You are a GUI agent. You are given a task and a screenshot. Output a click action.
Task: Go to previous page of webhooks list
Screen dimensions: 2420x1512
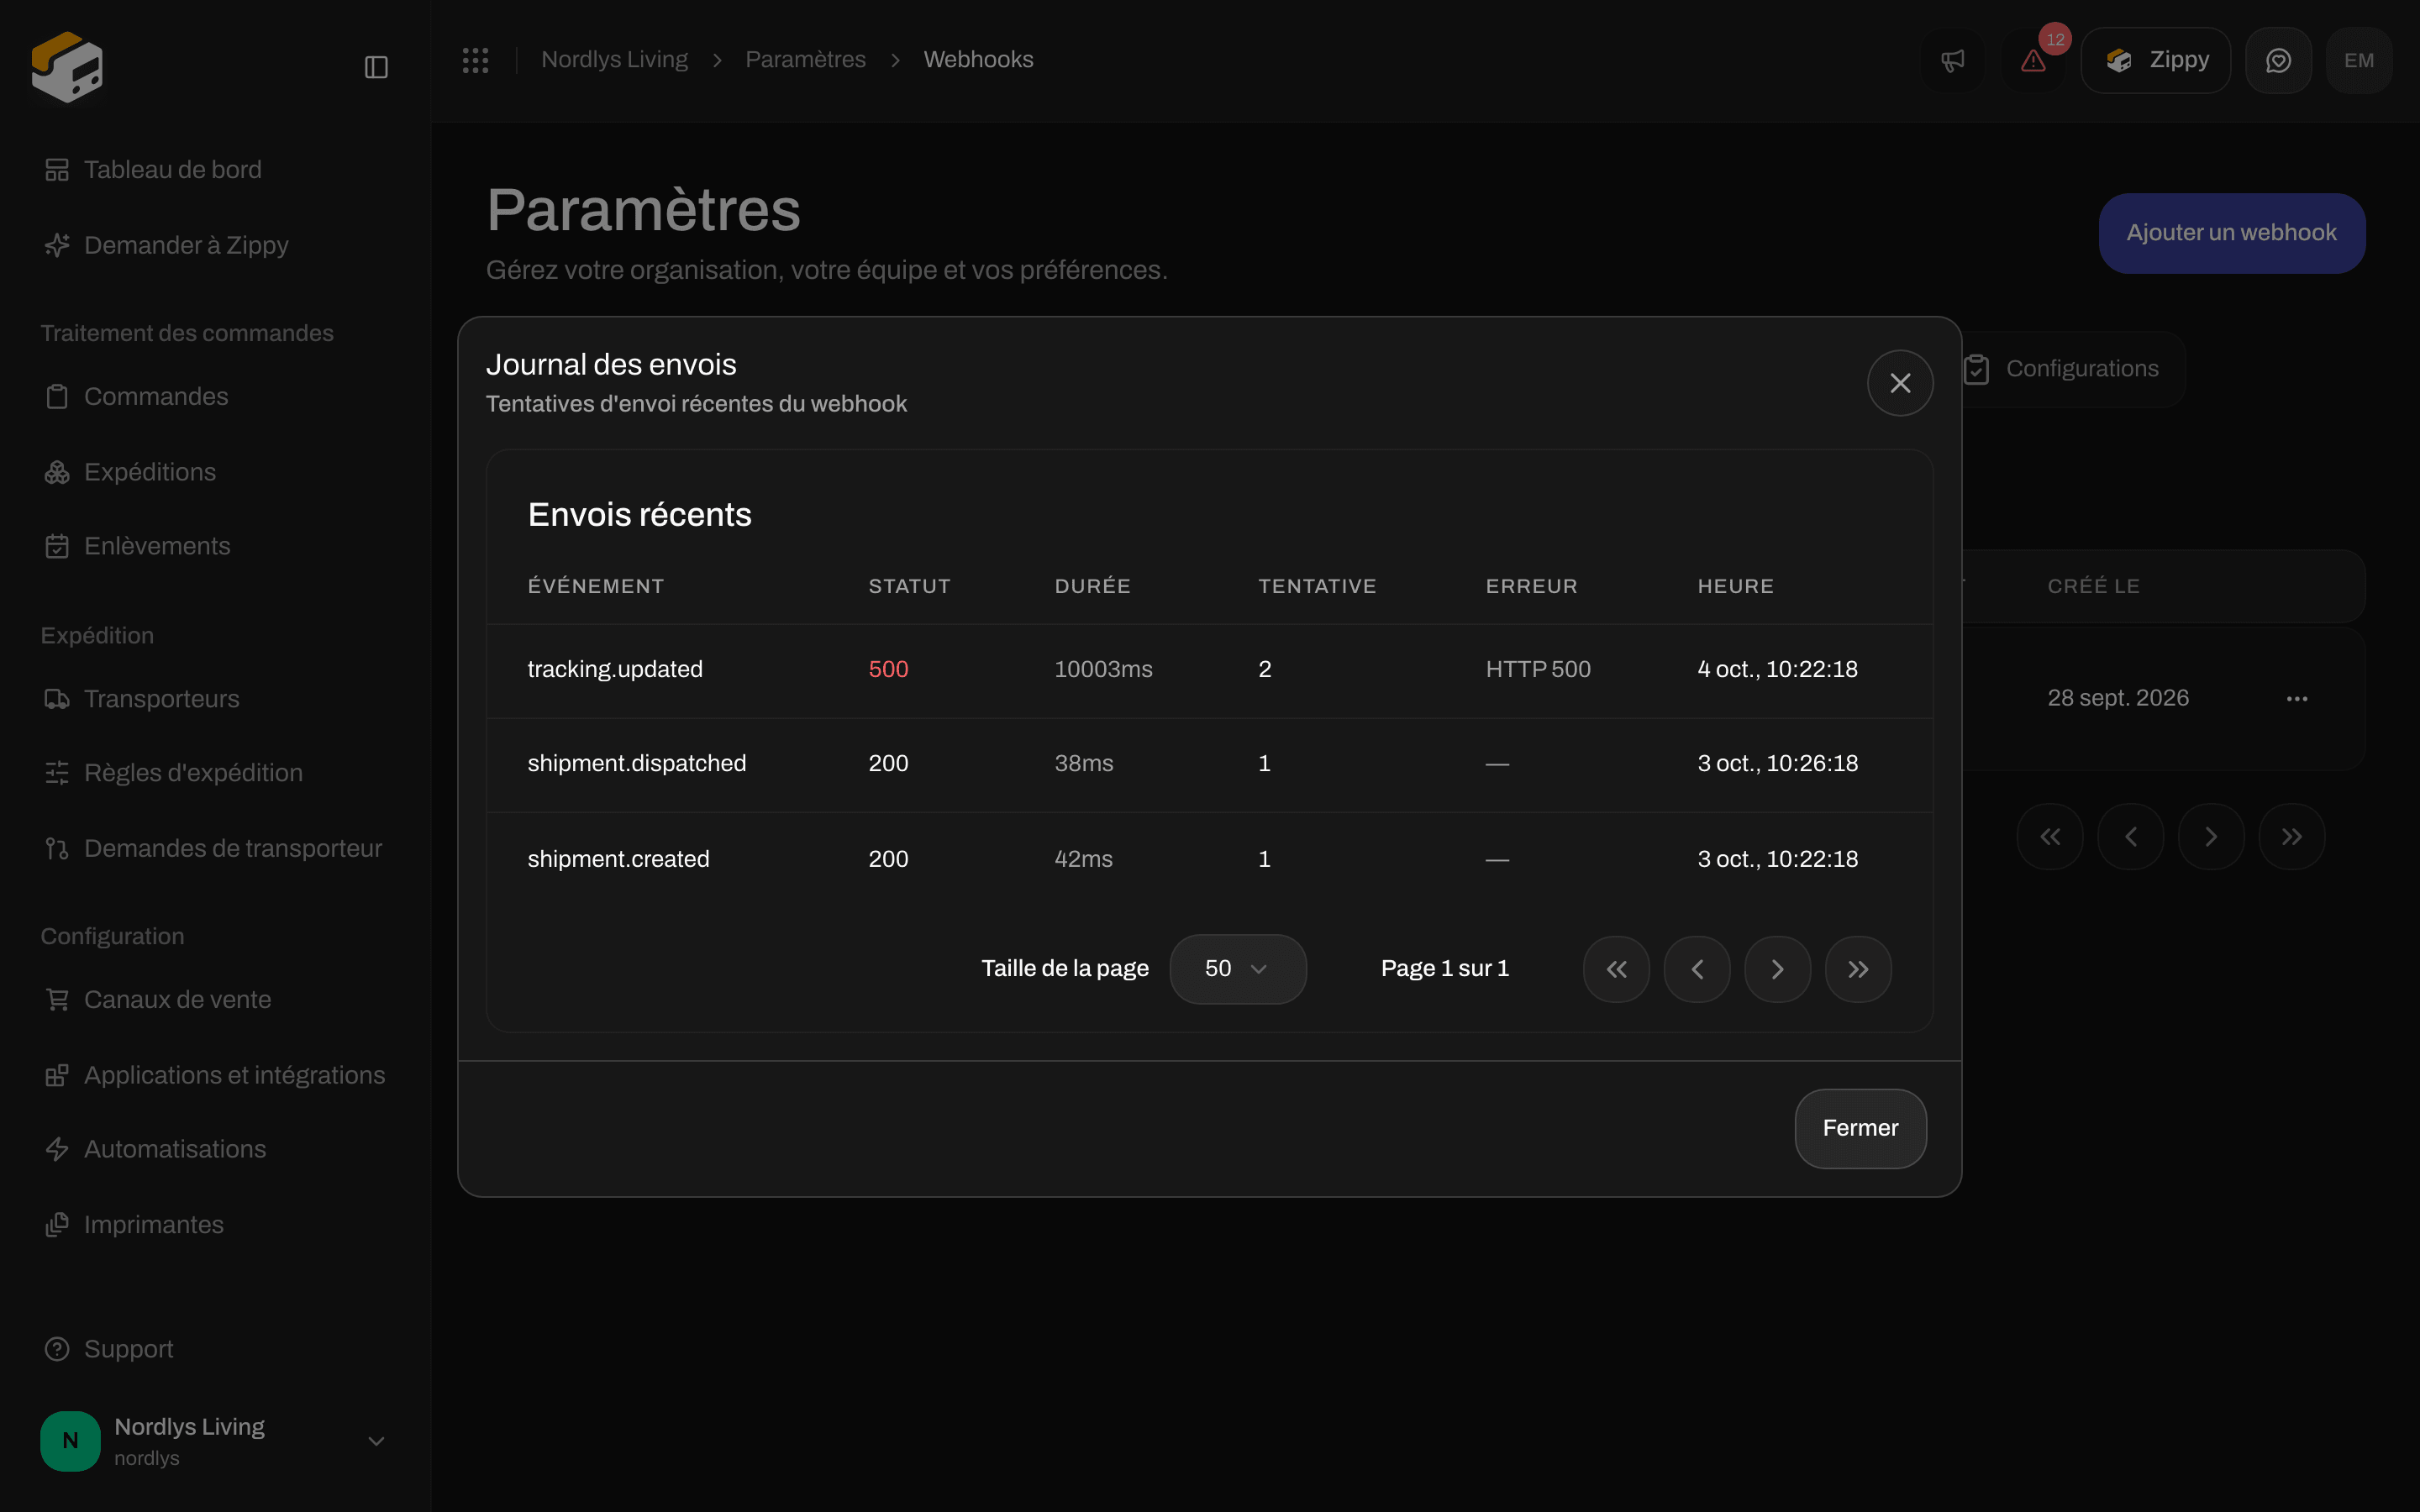pos(2130,837)
